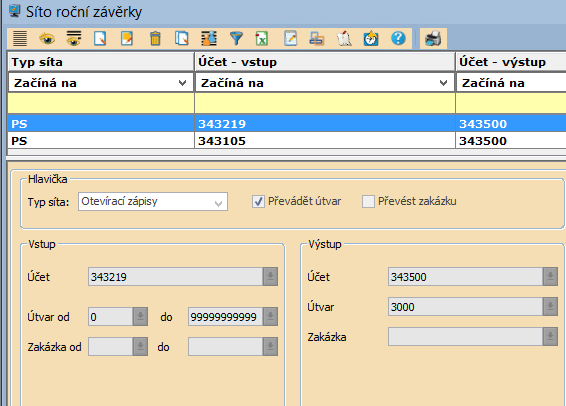This screenshot has width=566, height=406.
Task: Select the row with account 343105
Action: 287,141
